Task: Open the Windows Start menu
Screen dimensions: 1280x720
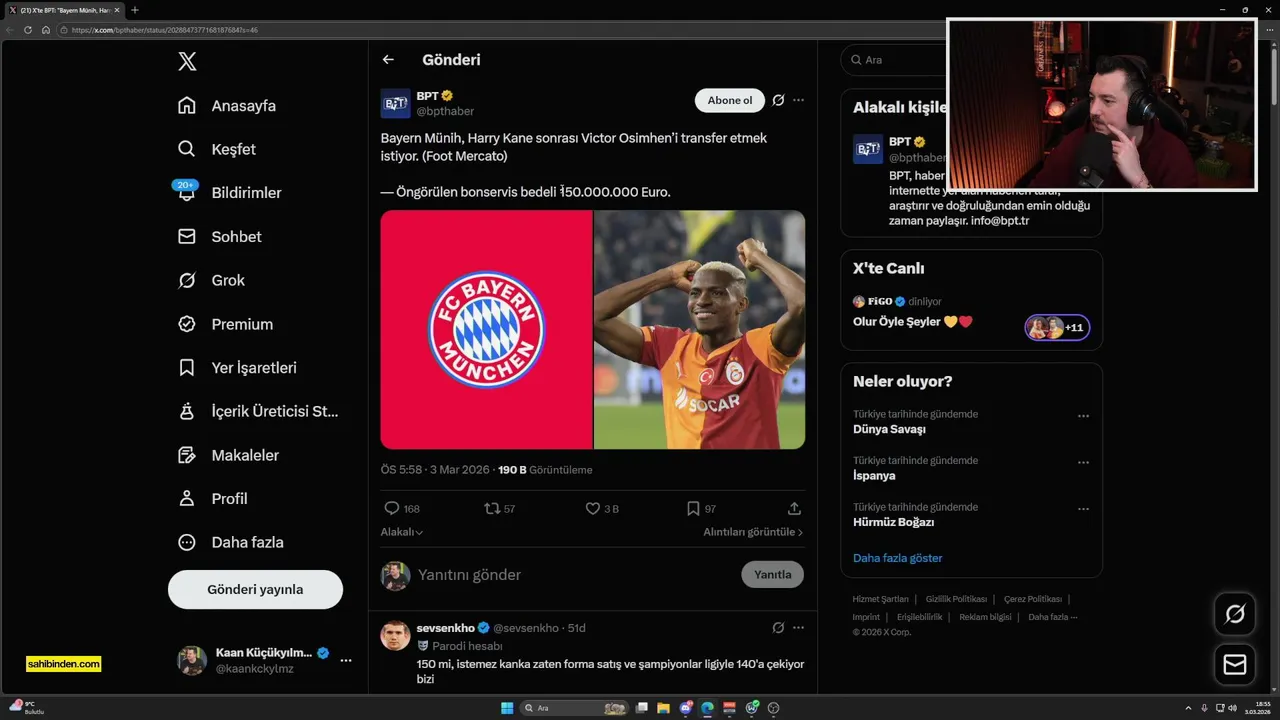Action: pos(507,708)
